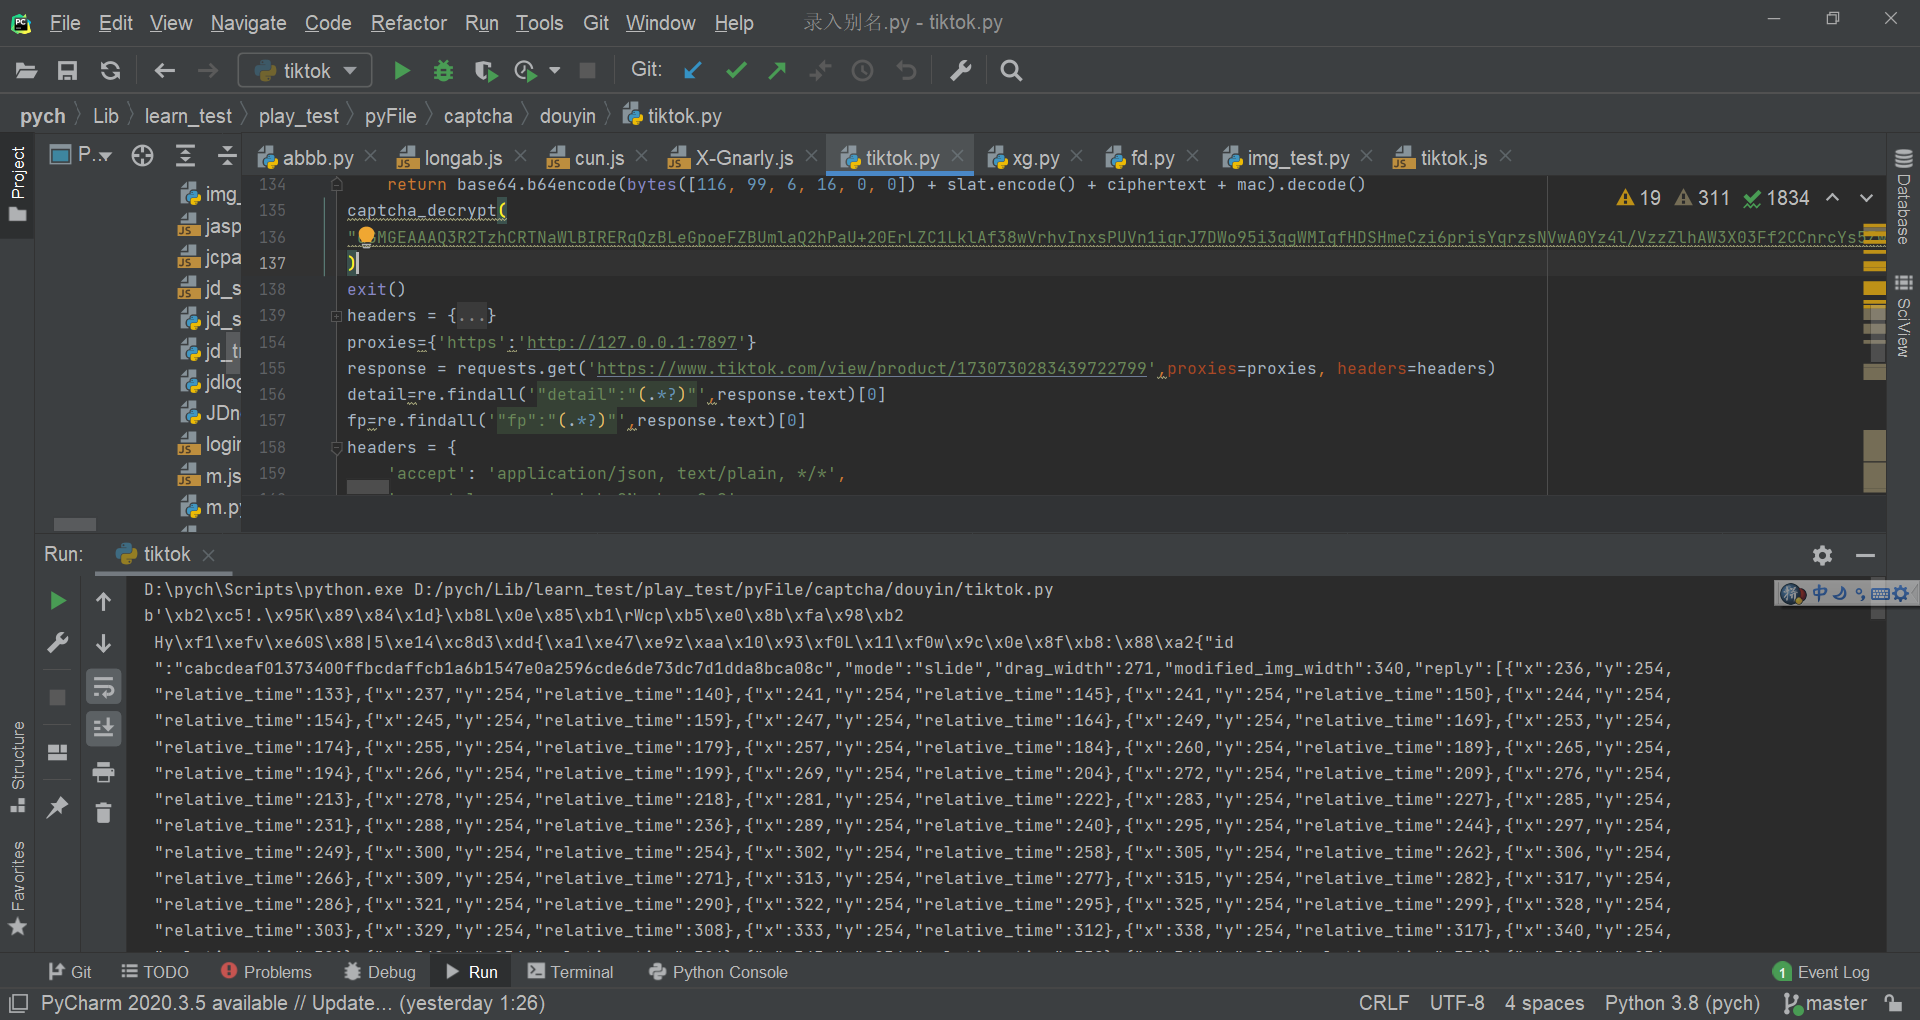The image size is (1920, 1020).
Task: Change the CRLF line separator
Action: (x=1383, y=1003)
